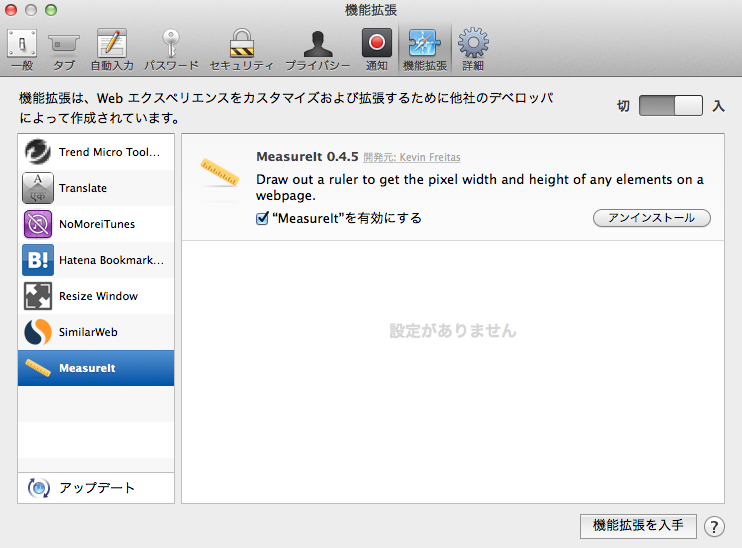Click the yellow minimize window button
This screenshot has height=548, width=742.
tap(31, 10)
